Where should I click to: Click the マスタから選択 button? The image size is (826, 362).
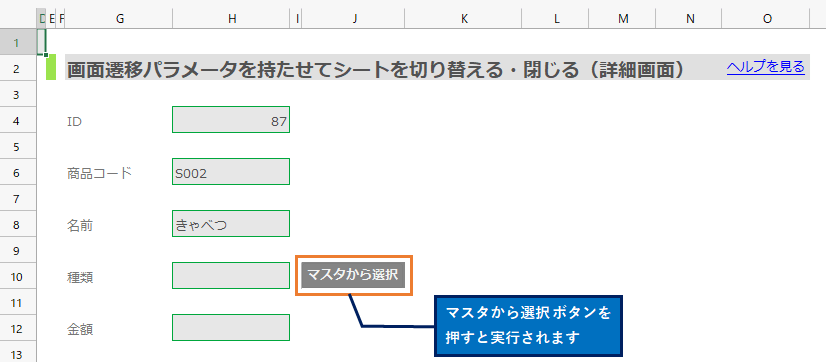pos(353,275)
